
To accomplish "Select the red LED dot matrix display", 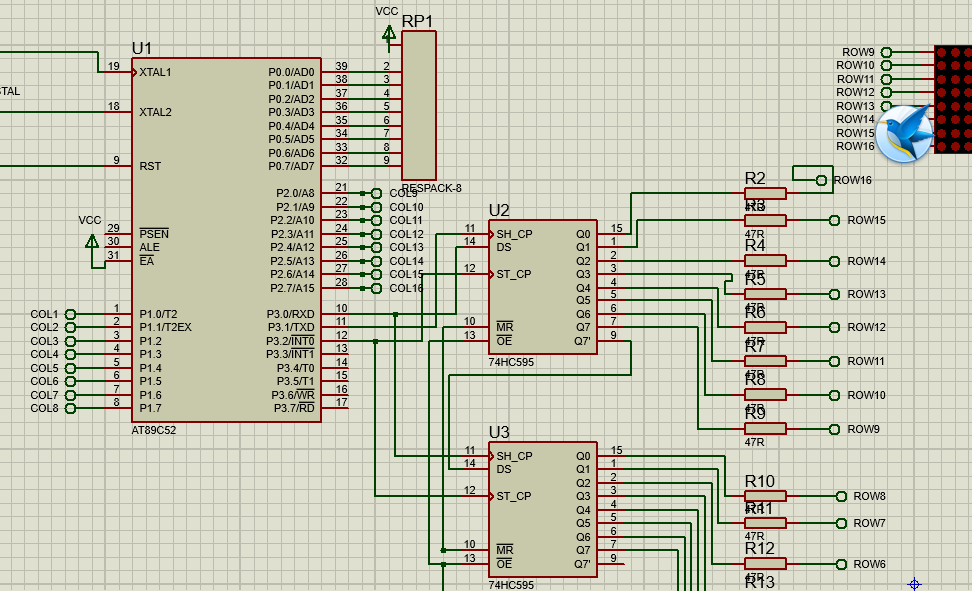I will [953, 99].
